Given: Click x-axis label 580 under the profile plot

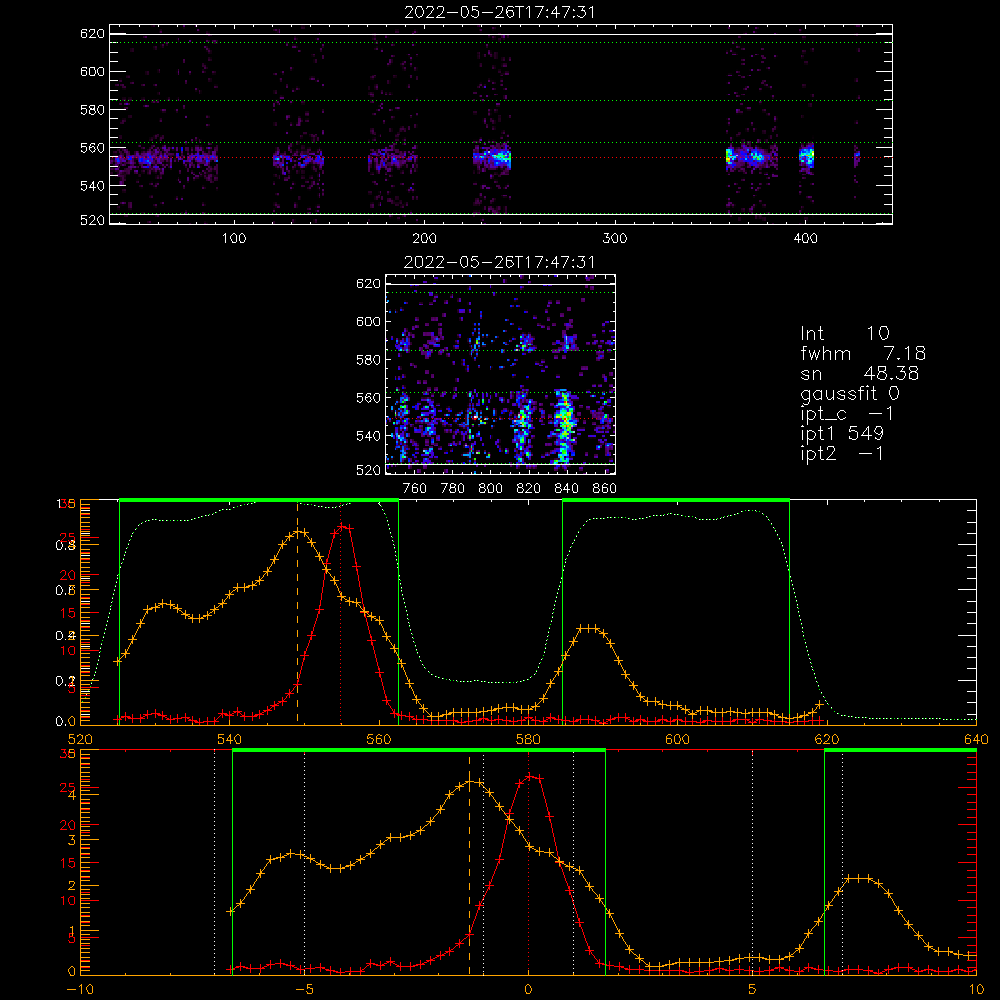Looking at the screenshot, I should pos(528,739).
